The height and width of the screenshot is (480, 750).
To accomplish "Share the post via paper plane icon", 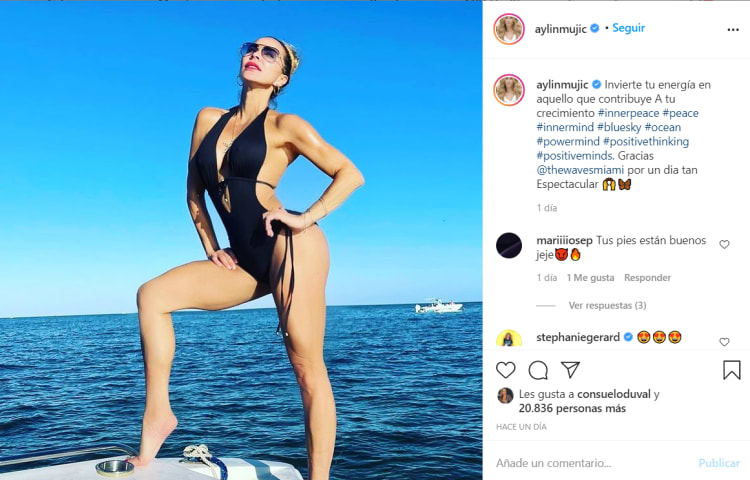I will (571, 370).
